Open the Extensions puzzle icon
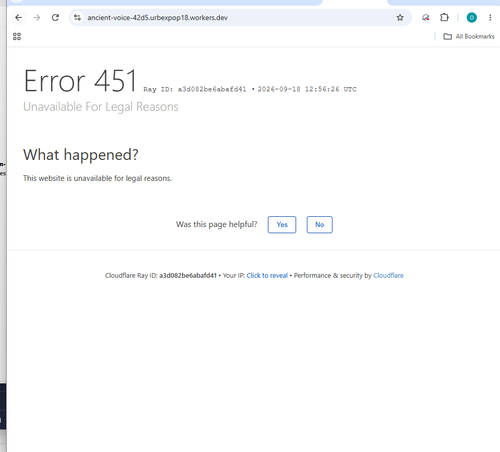The width and height of the screenshot is (500, 452). [444, 17]
